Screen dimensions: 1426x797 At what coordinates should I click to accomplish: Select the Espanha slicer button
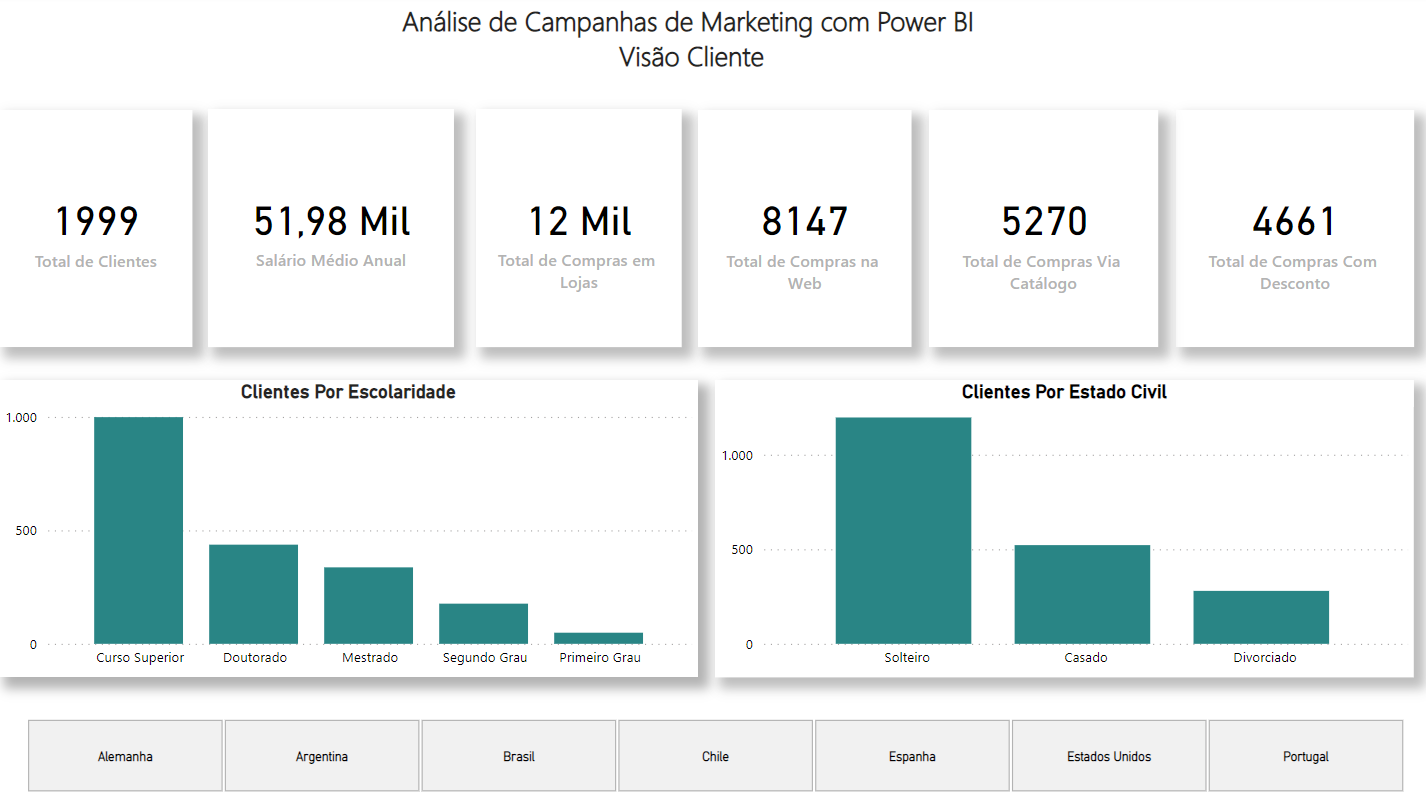pos(912,756)
